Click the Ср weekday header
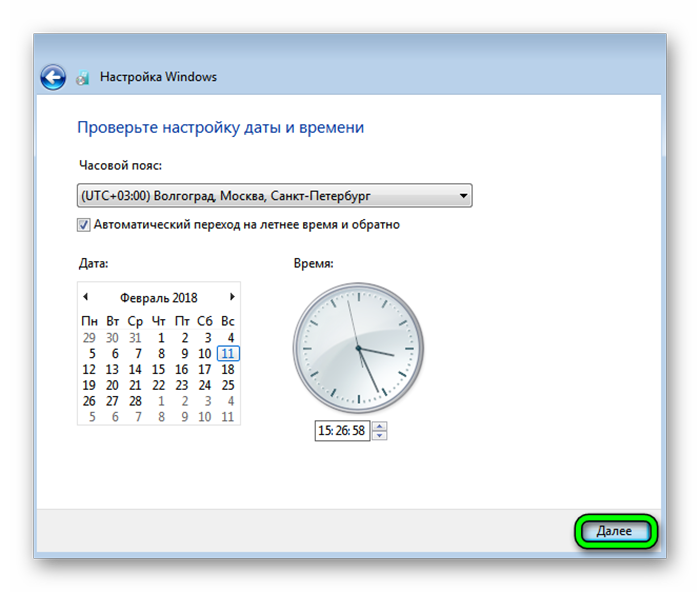The image size is (700, 592). pos(135,321)
